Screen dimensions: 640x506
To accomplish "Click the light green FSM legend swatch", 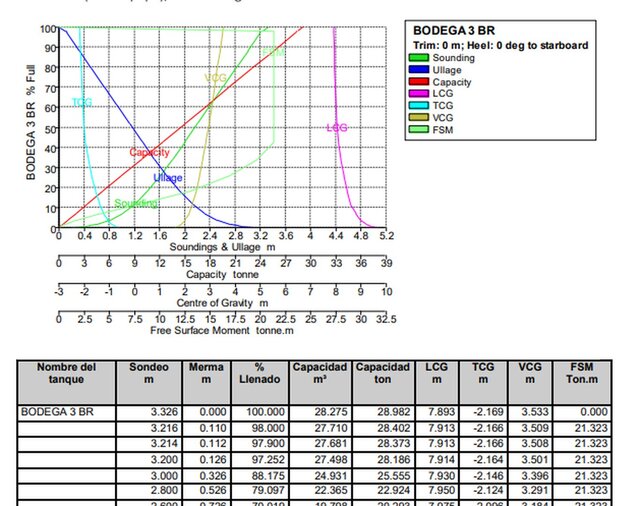I will coord(419,130).
